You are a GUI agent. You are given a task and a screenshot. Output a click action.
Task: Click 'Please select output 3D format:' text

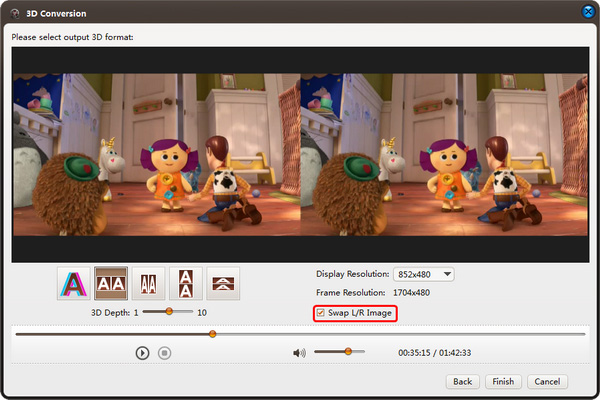(72, 37)
